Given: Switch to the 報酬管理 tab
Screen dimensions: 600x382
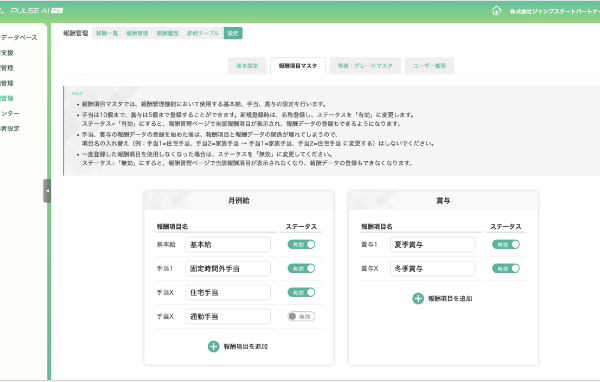Looking at the screenshot, I should point(137,33).
